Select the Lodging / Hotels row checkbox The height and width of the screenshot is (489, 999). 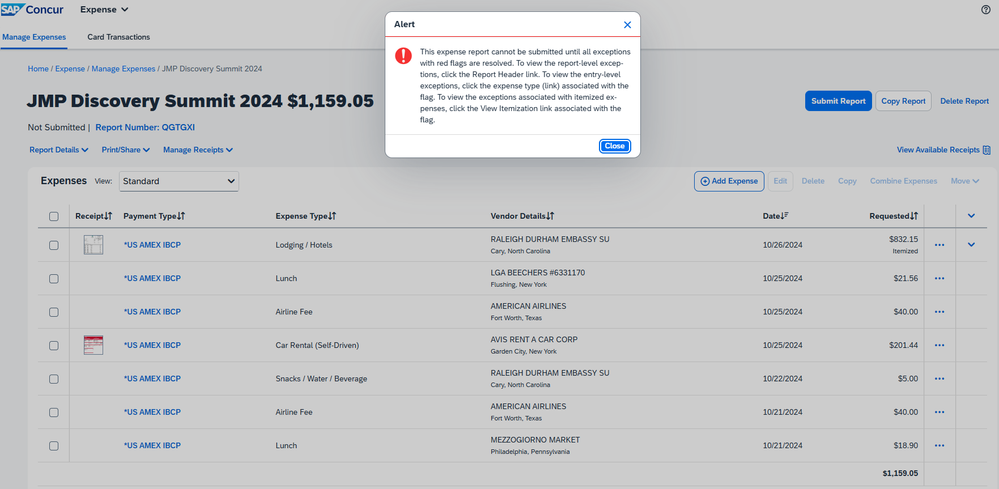pyautogui.click(x=54, y=245)
